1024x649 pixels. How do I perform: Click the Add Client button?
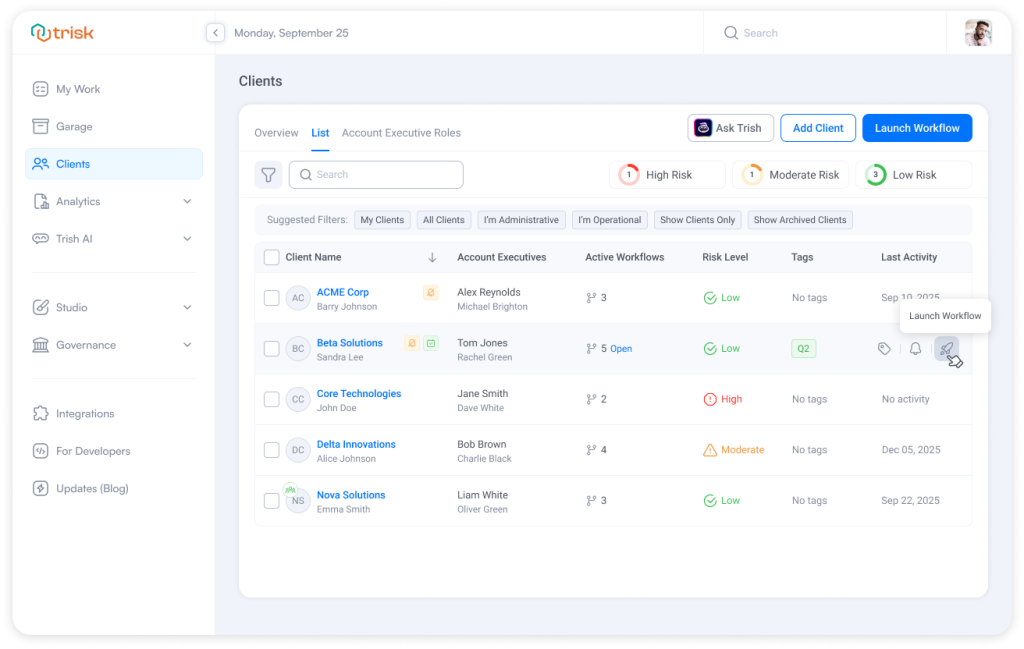pyautogui.click(x=817, y=127)
